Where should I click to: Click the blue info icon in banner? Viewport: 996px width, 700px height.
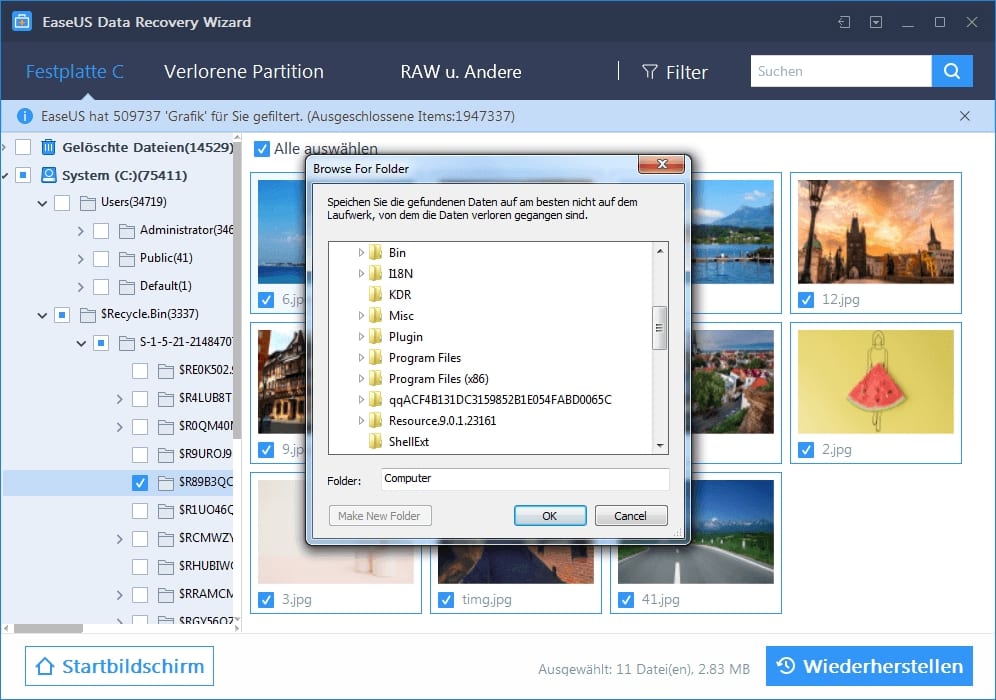pyautogui.click(x=25, y=116)
